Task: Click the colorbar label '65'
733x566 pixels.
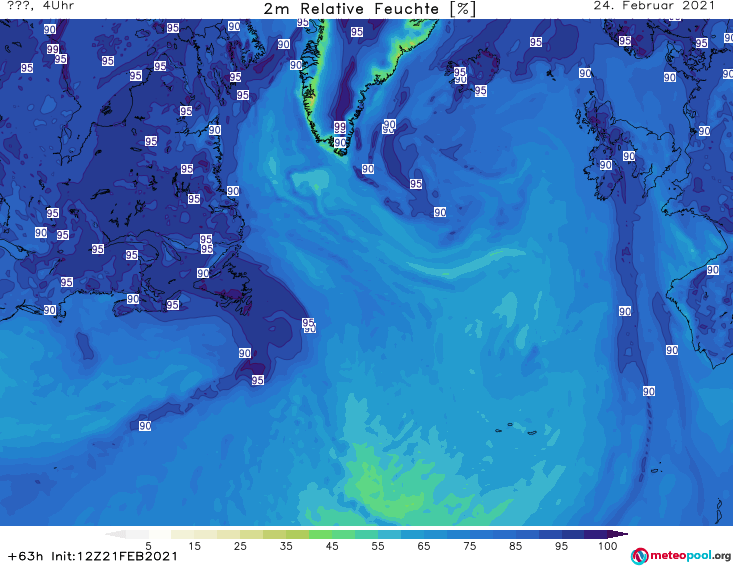Action: tap(424, 546)
